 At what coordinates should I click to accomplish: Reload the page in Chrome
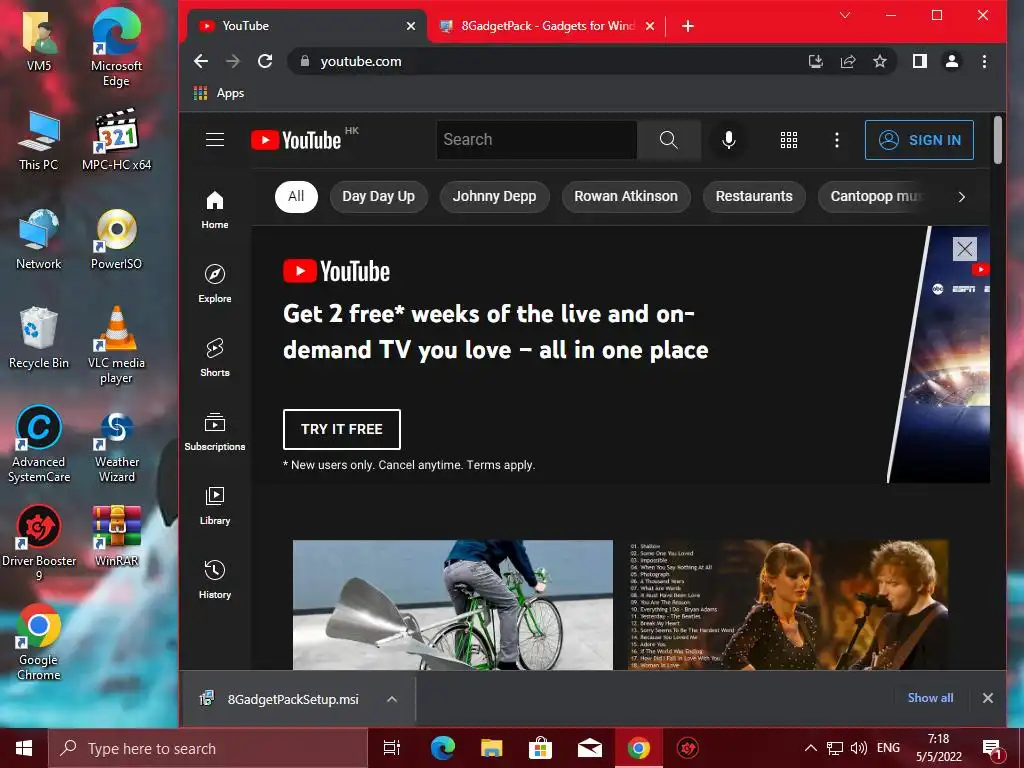[265, 61]
